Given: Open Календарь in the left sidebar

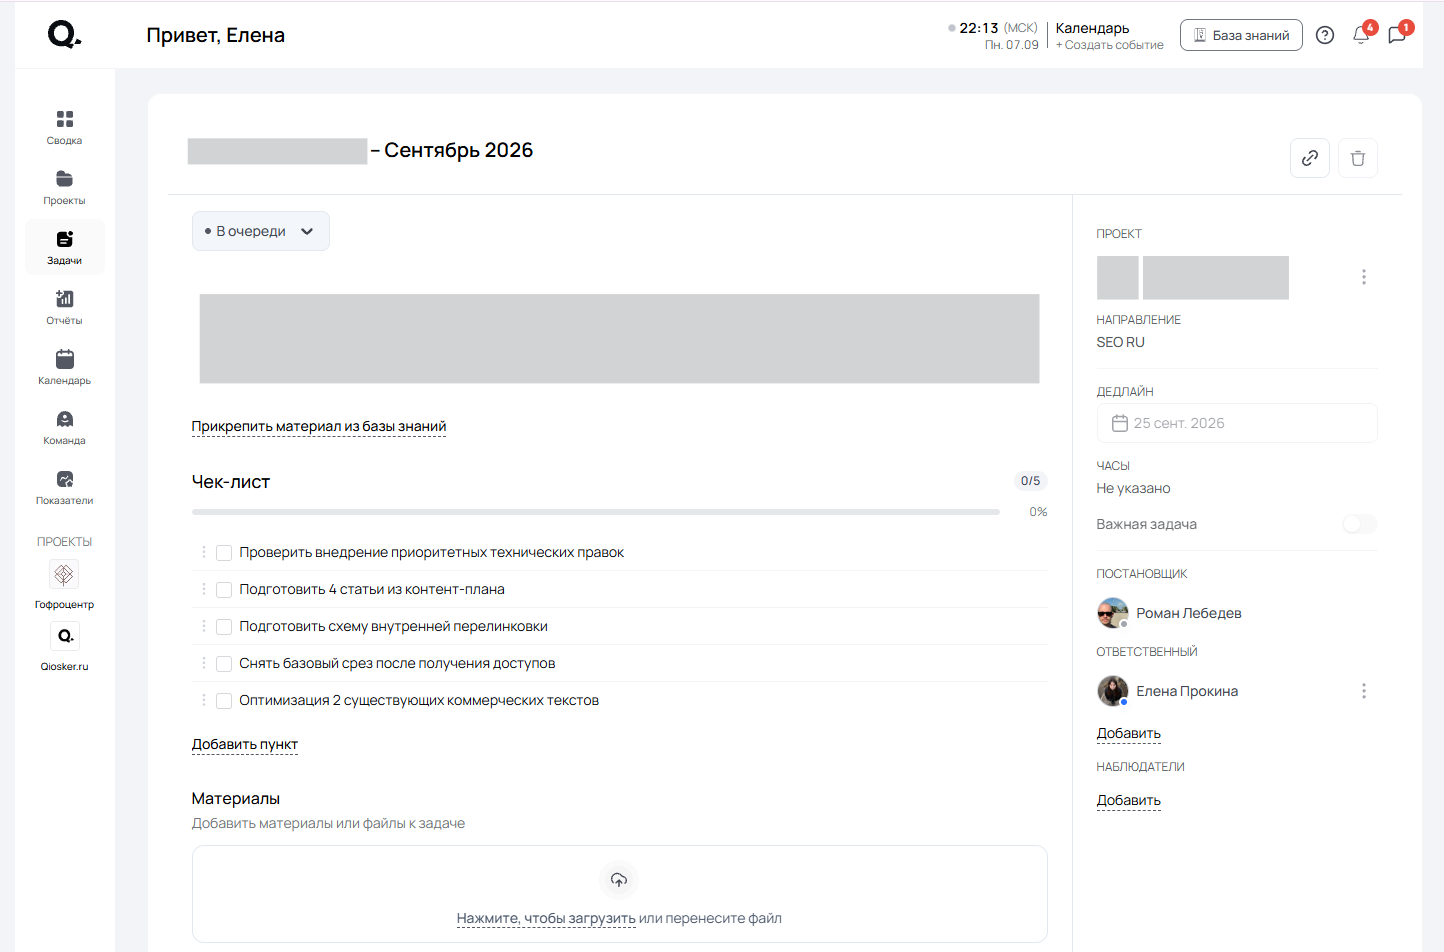Looking at the screenshot, I should click(64, 367).
